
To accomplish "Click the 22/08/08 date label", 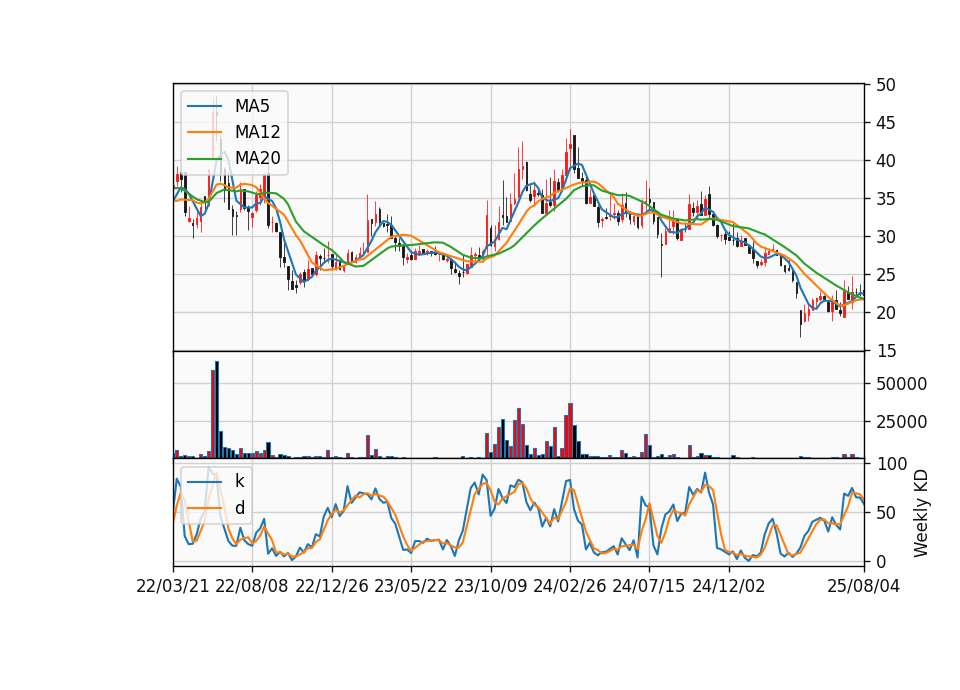I will tap(252, 586).
